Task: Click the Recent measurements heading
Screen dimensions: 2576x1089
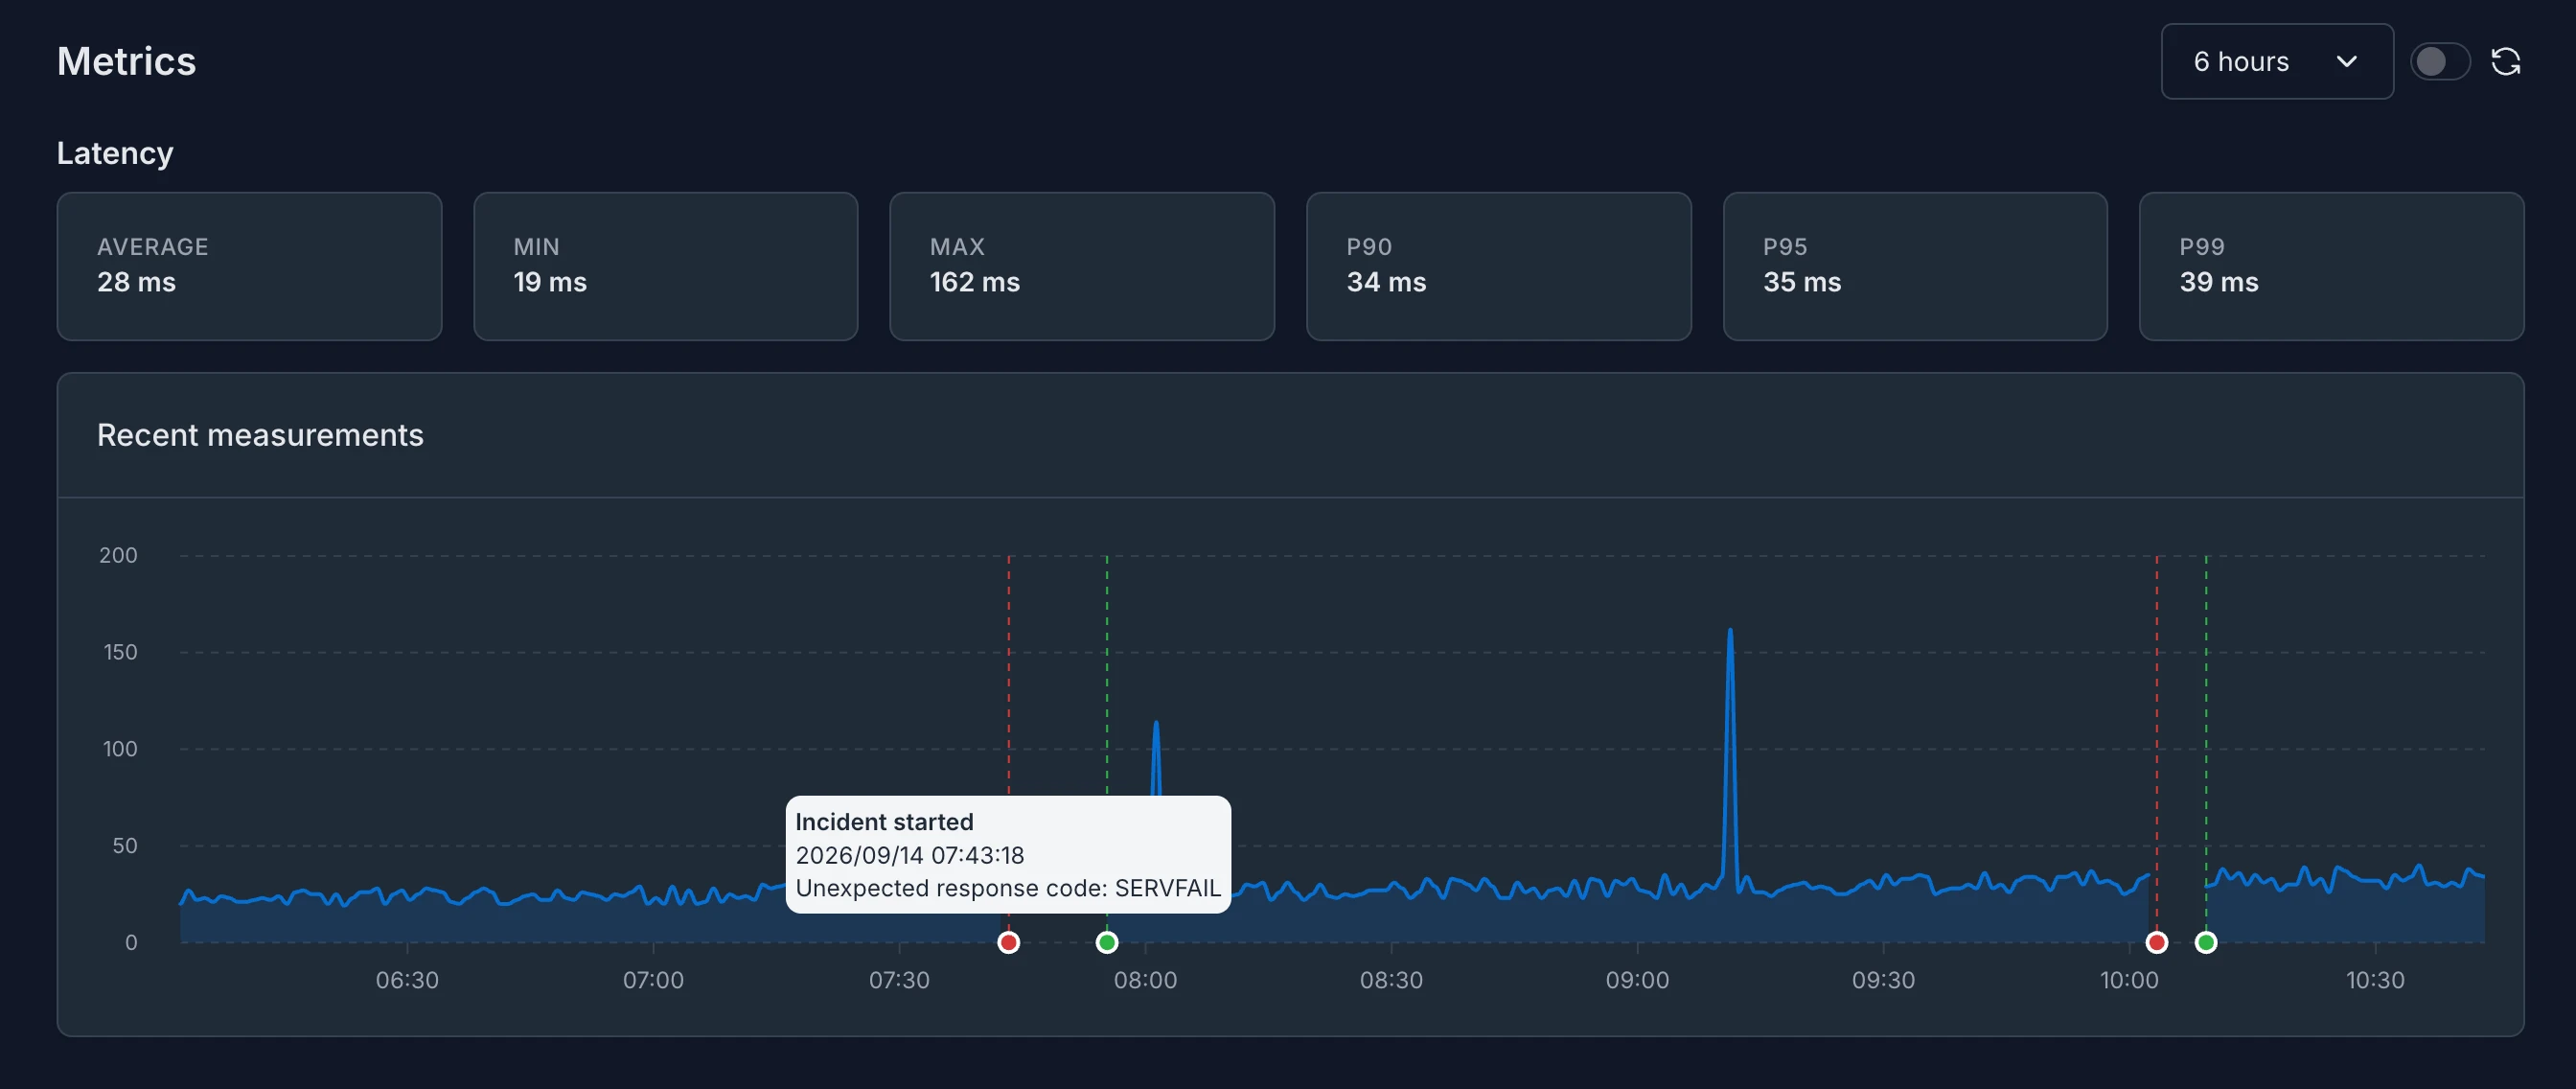Action: [x=260, y=435]
